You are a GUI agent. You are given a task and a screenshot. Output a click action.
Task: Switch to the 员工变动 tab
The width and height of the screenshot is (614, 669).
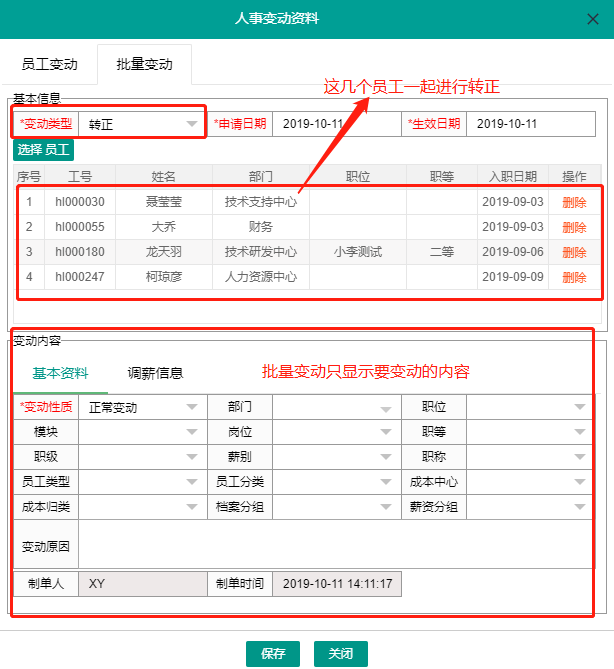coord(49,64)
